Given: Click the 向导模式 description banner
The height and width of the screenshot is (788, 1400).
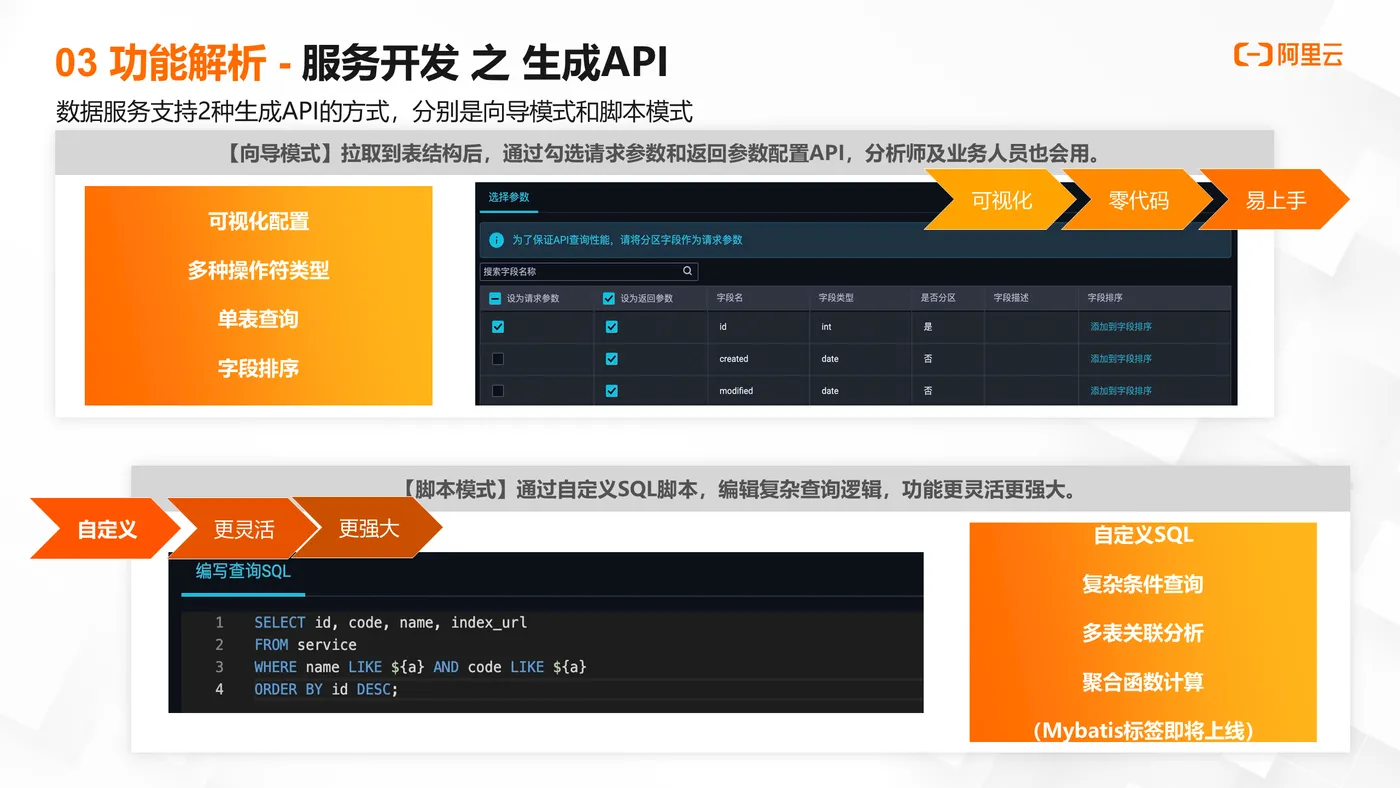Looking at the screenshot, I should [x=664, y=153].
